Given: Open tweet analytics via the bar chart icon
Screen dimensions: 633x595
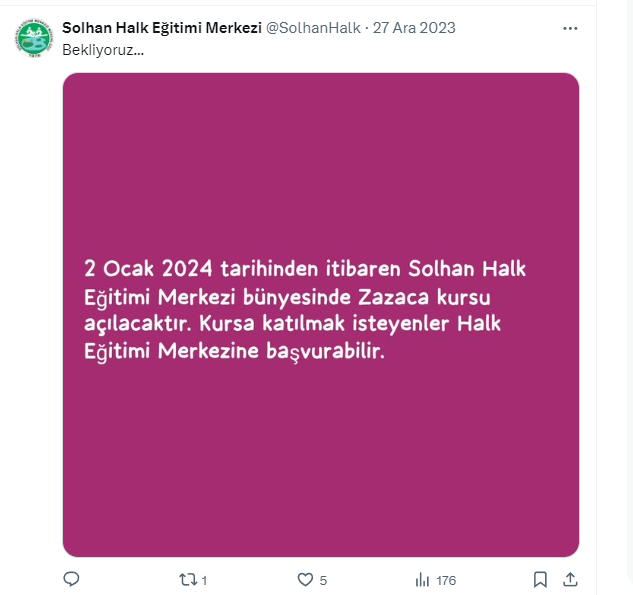Looking at the screenshot, I should [422, 580].
